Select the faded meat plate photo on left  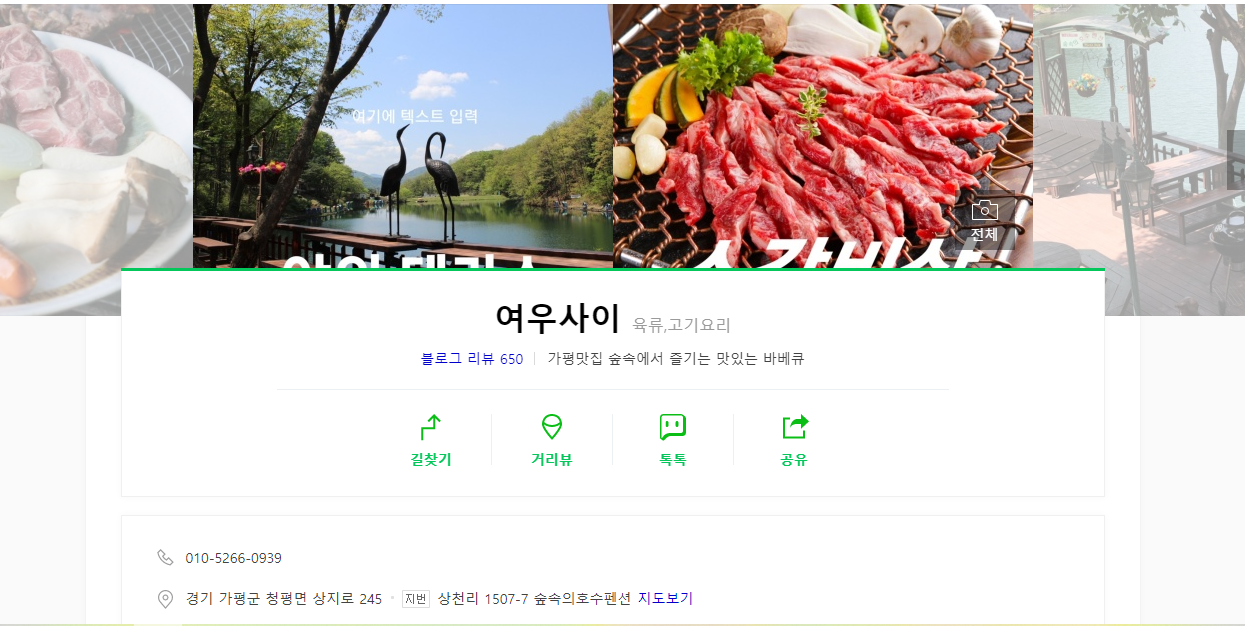click(x=96, y=160)
